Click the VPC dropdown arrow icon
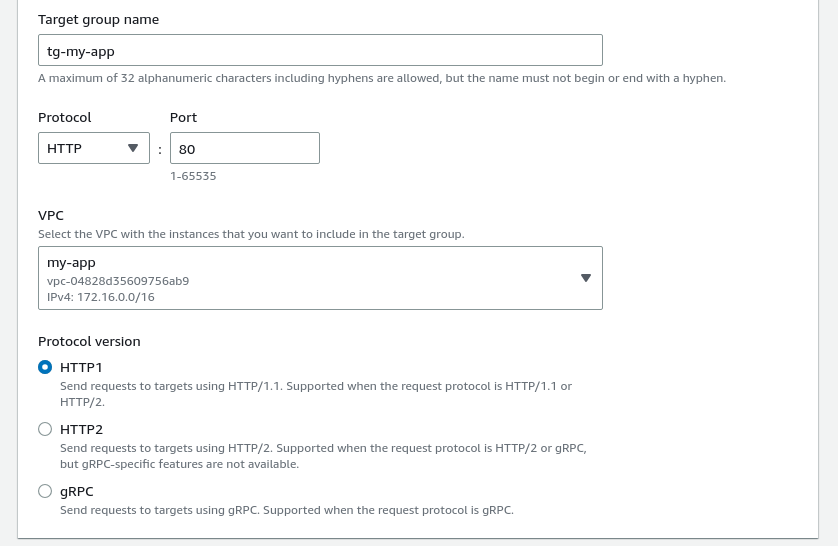Screen dimensions: 838x546 pos(586,278)
